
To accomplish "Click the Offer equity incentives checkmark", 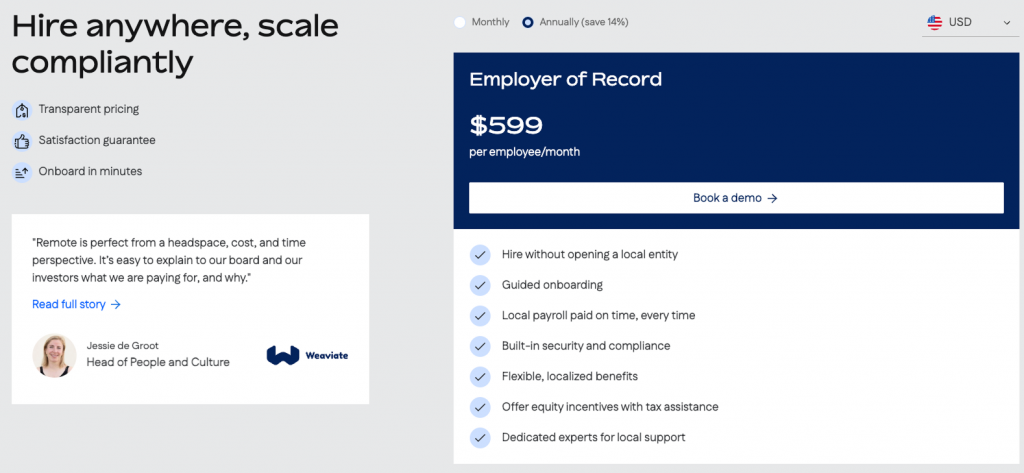I will coord(480,407).
